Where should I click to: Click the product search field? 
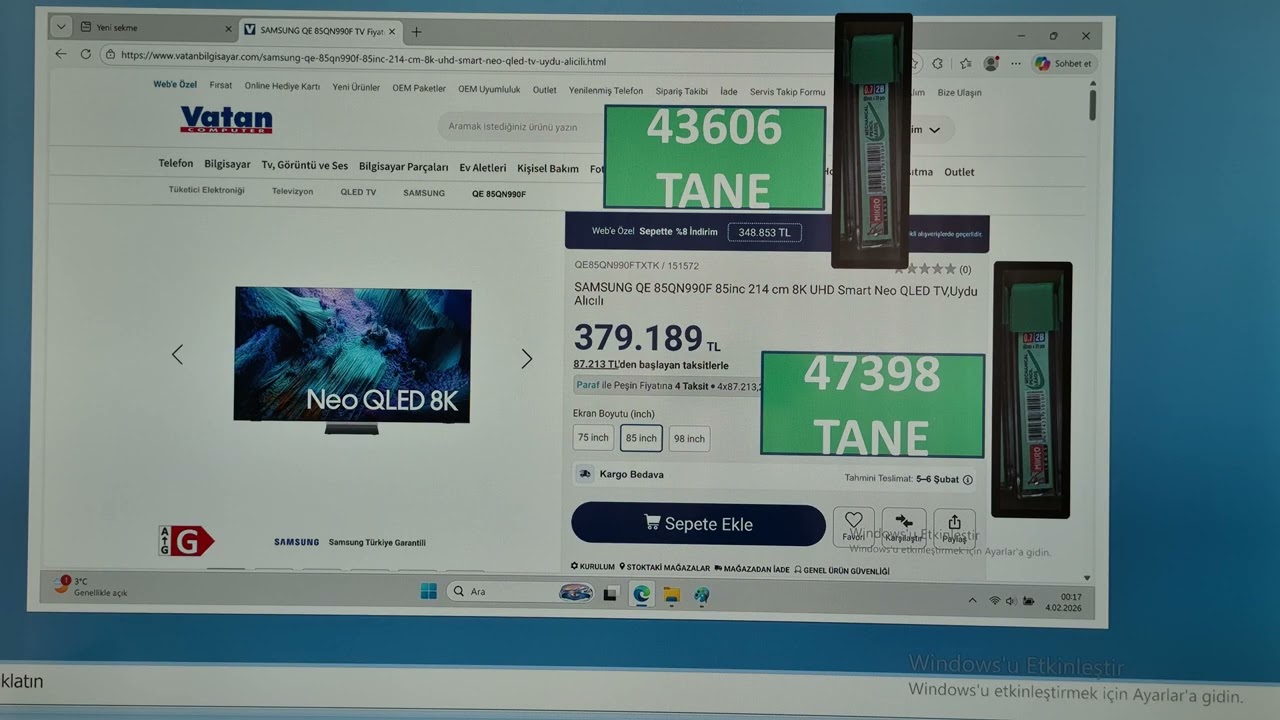(x=520, y=127)
